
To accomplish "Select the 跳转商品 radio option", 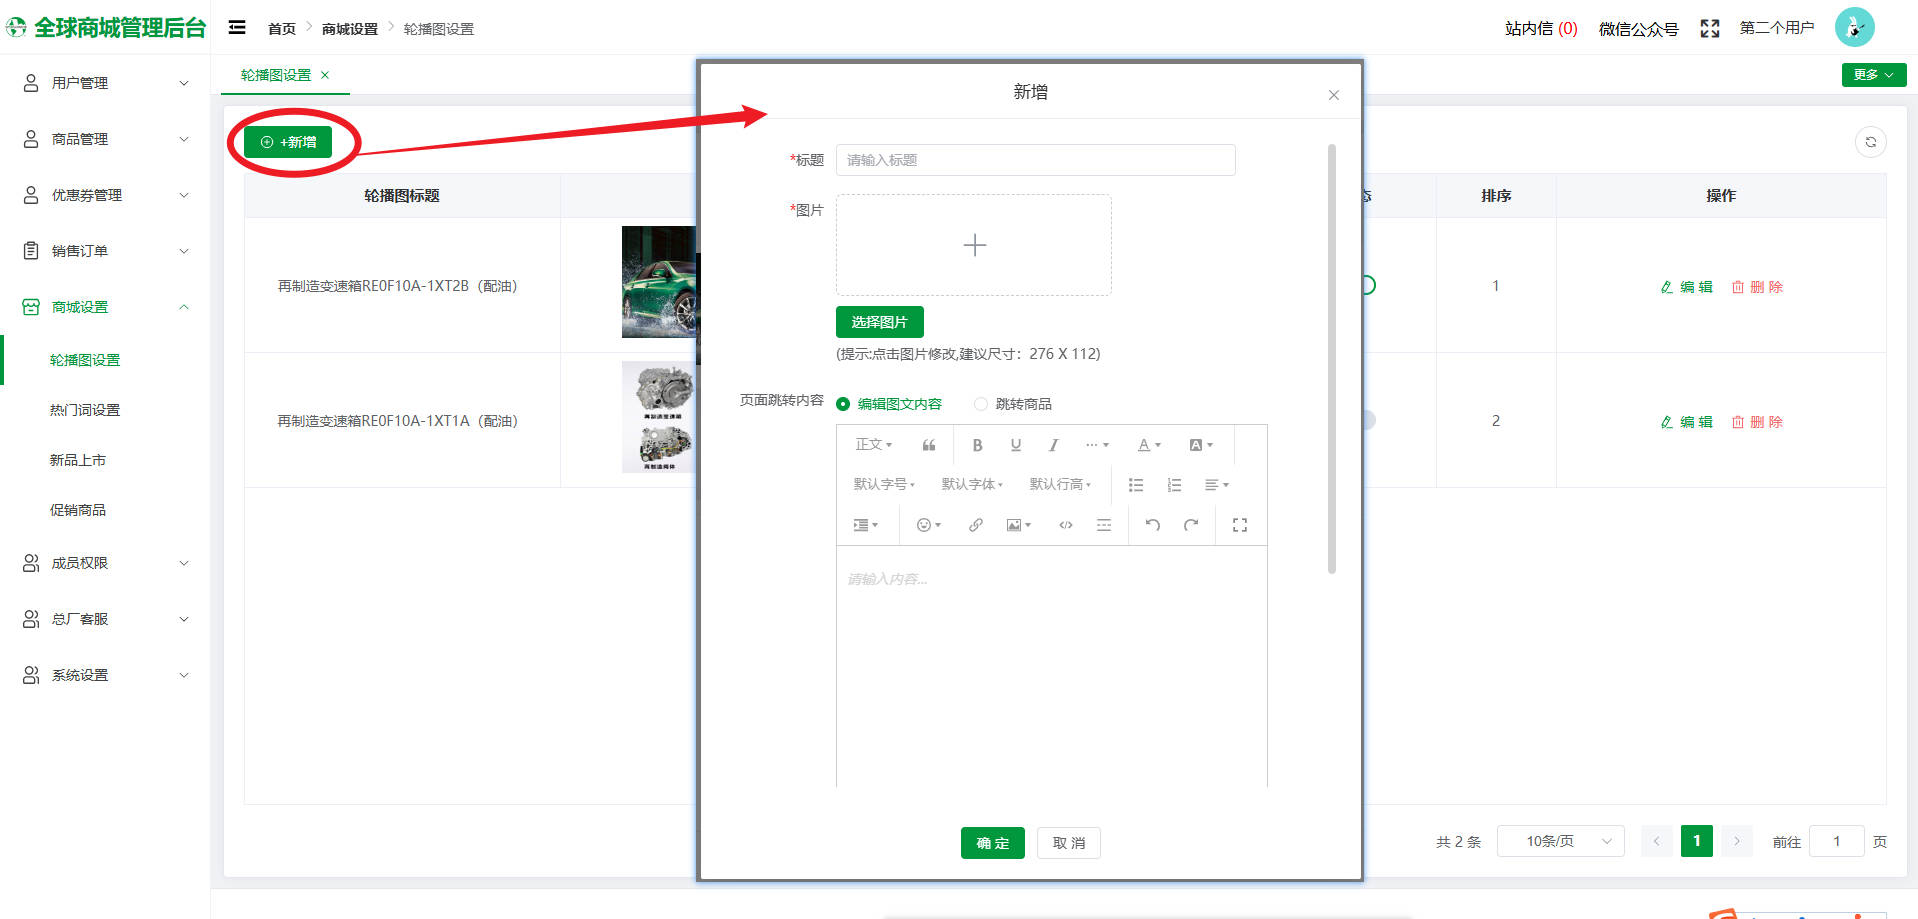I will pyautogui.click(x=981, y=404).
